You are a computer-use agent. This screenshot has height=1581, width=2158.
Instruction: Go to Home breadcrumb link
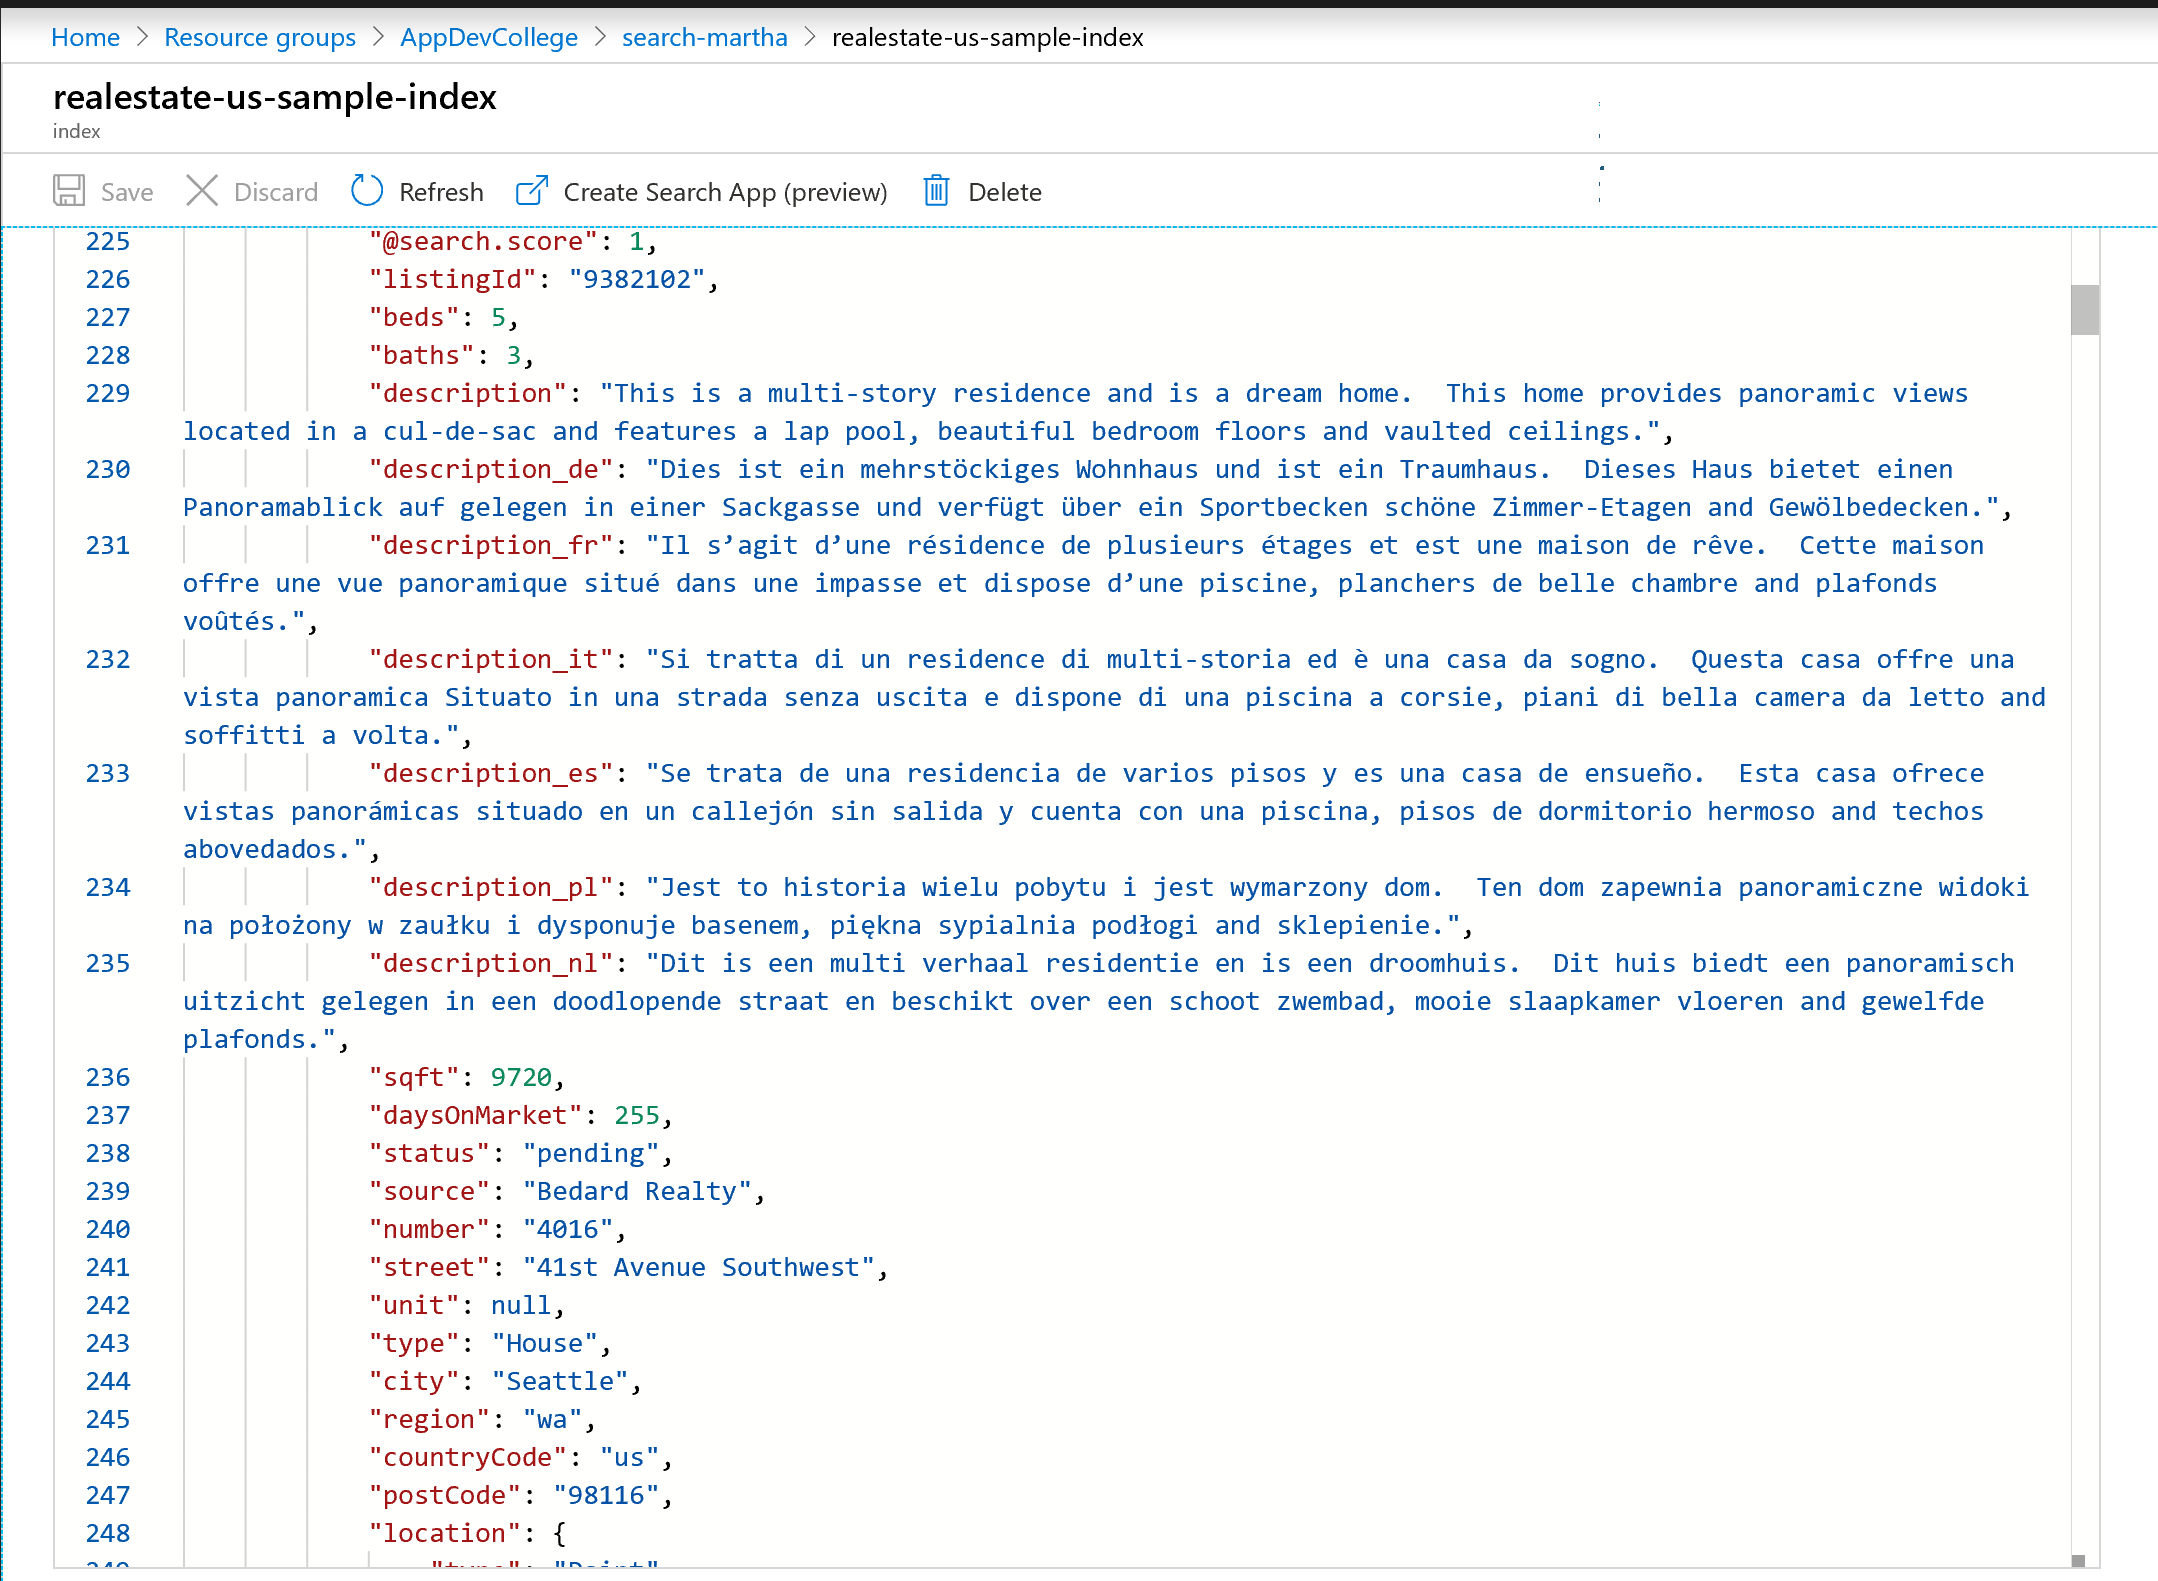[85, 37]
